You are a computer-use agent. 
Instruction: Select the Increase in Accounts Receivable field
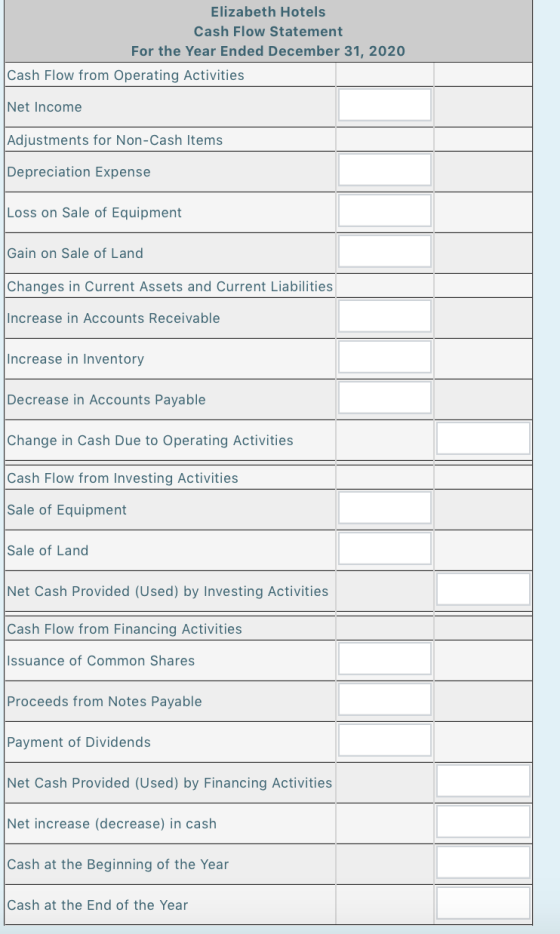(384, 316)
